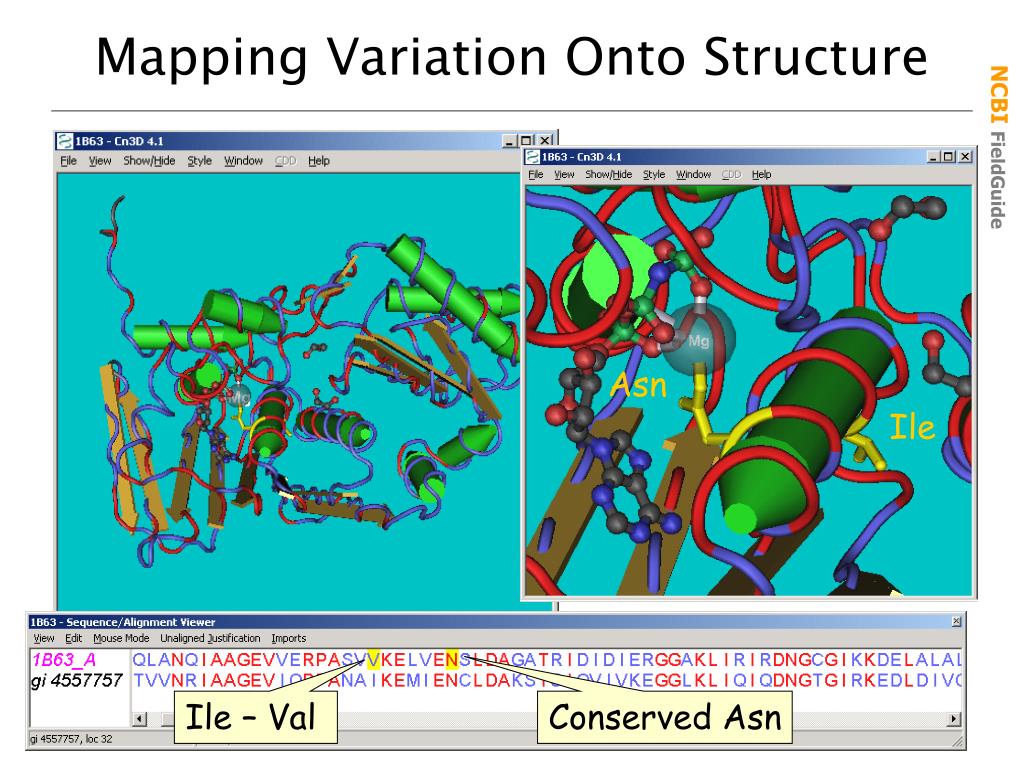1024x768 pixels.
Task: Select the gi 4557757 sequence row label
Action: click(x=76, y=680)
